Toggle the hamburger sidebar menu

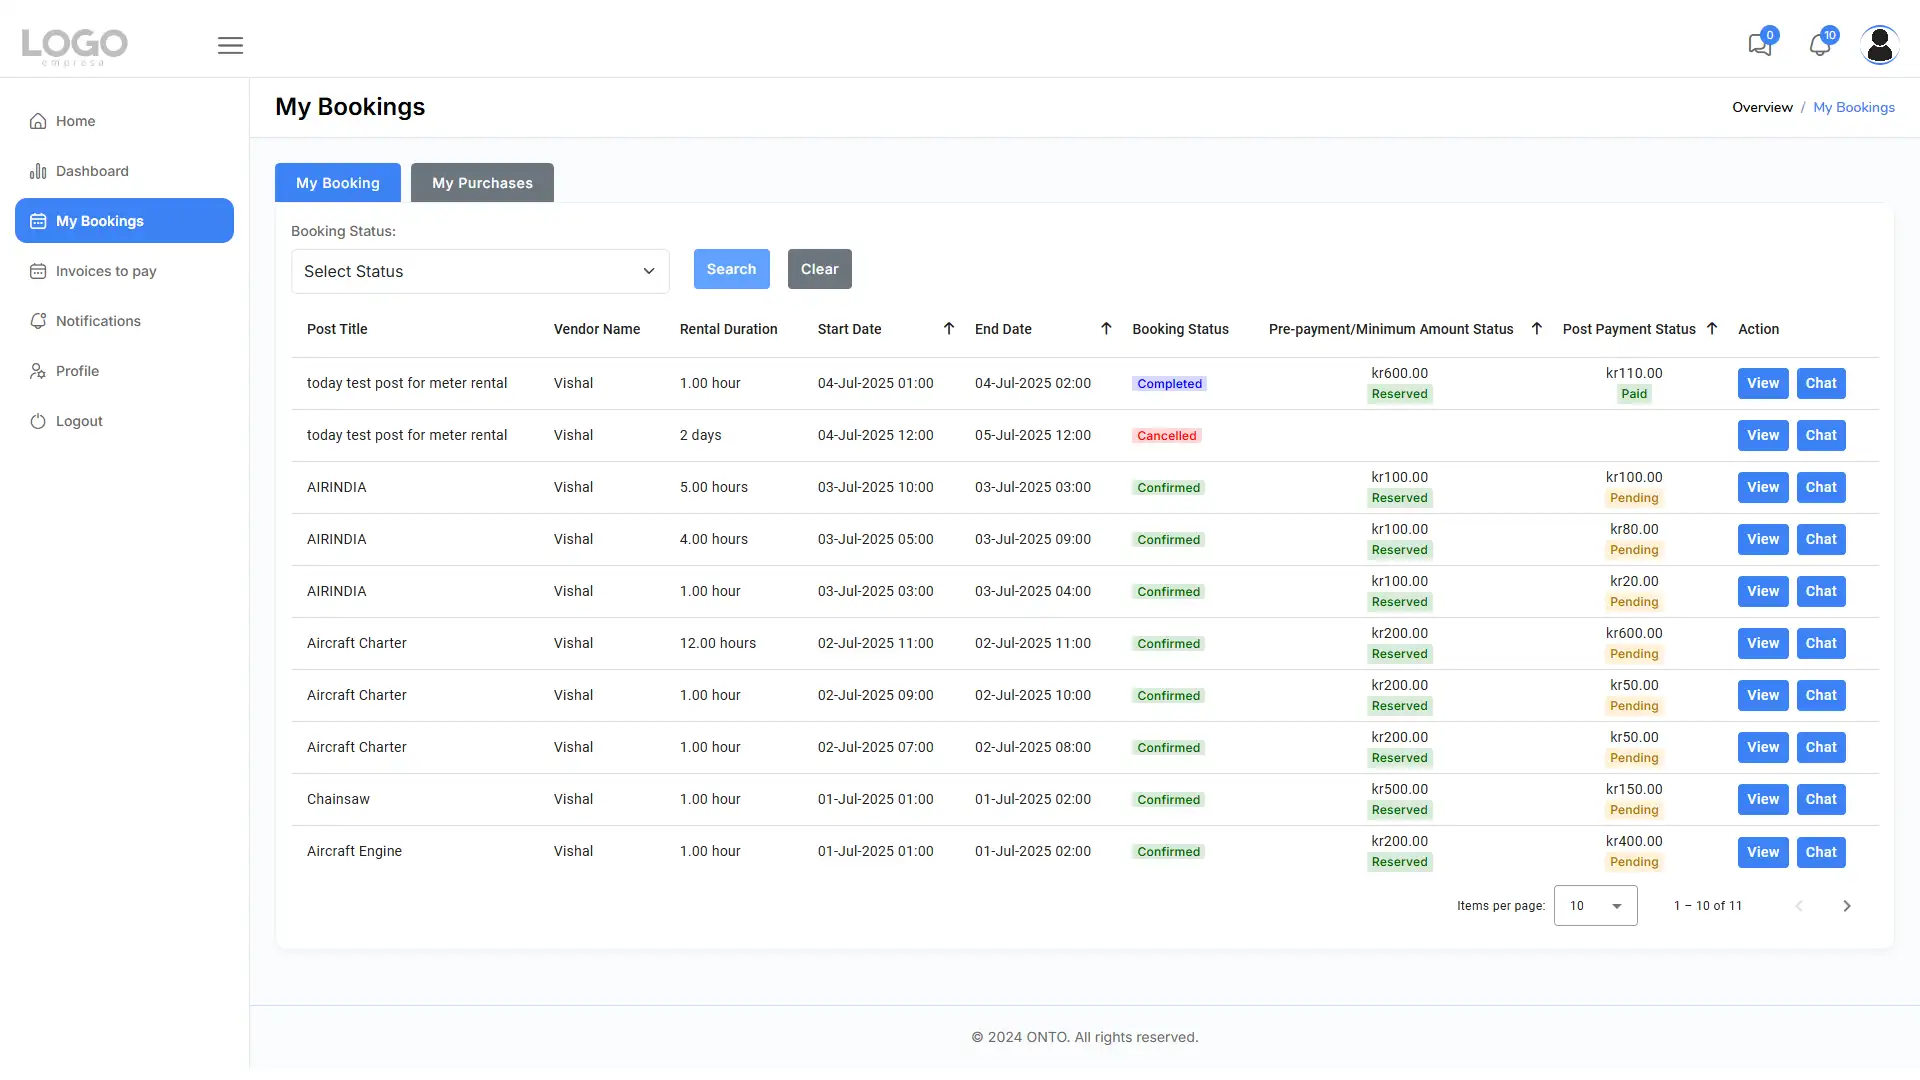(x=230, y=45)
